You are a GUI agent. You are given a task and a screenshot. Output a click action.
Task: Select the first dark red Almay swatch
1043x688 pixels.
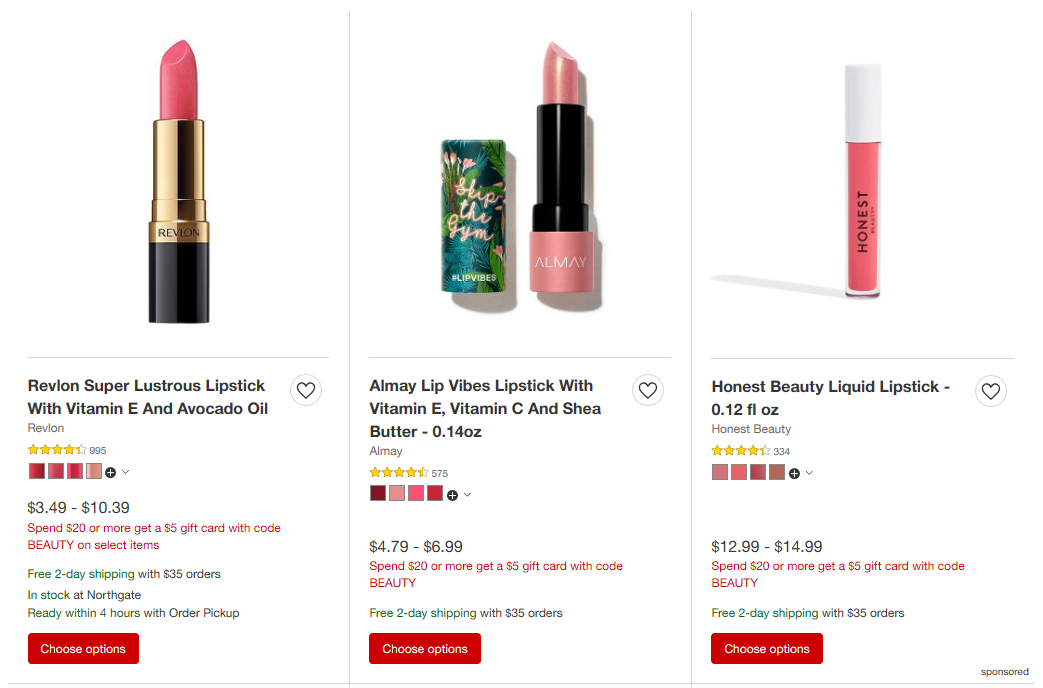click(x=378, y=493)
